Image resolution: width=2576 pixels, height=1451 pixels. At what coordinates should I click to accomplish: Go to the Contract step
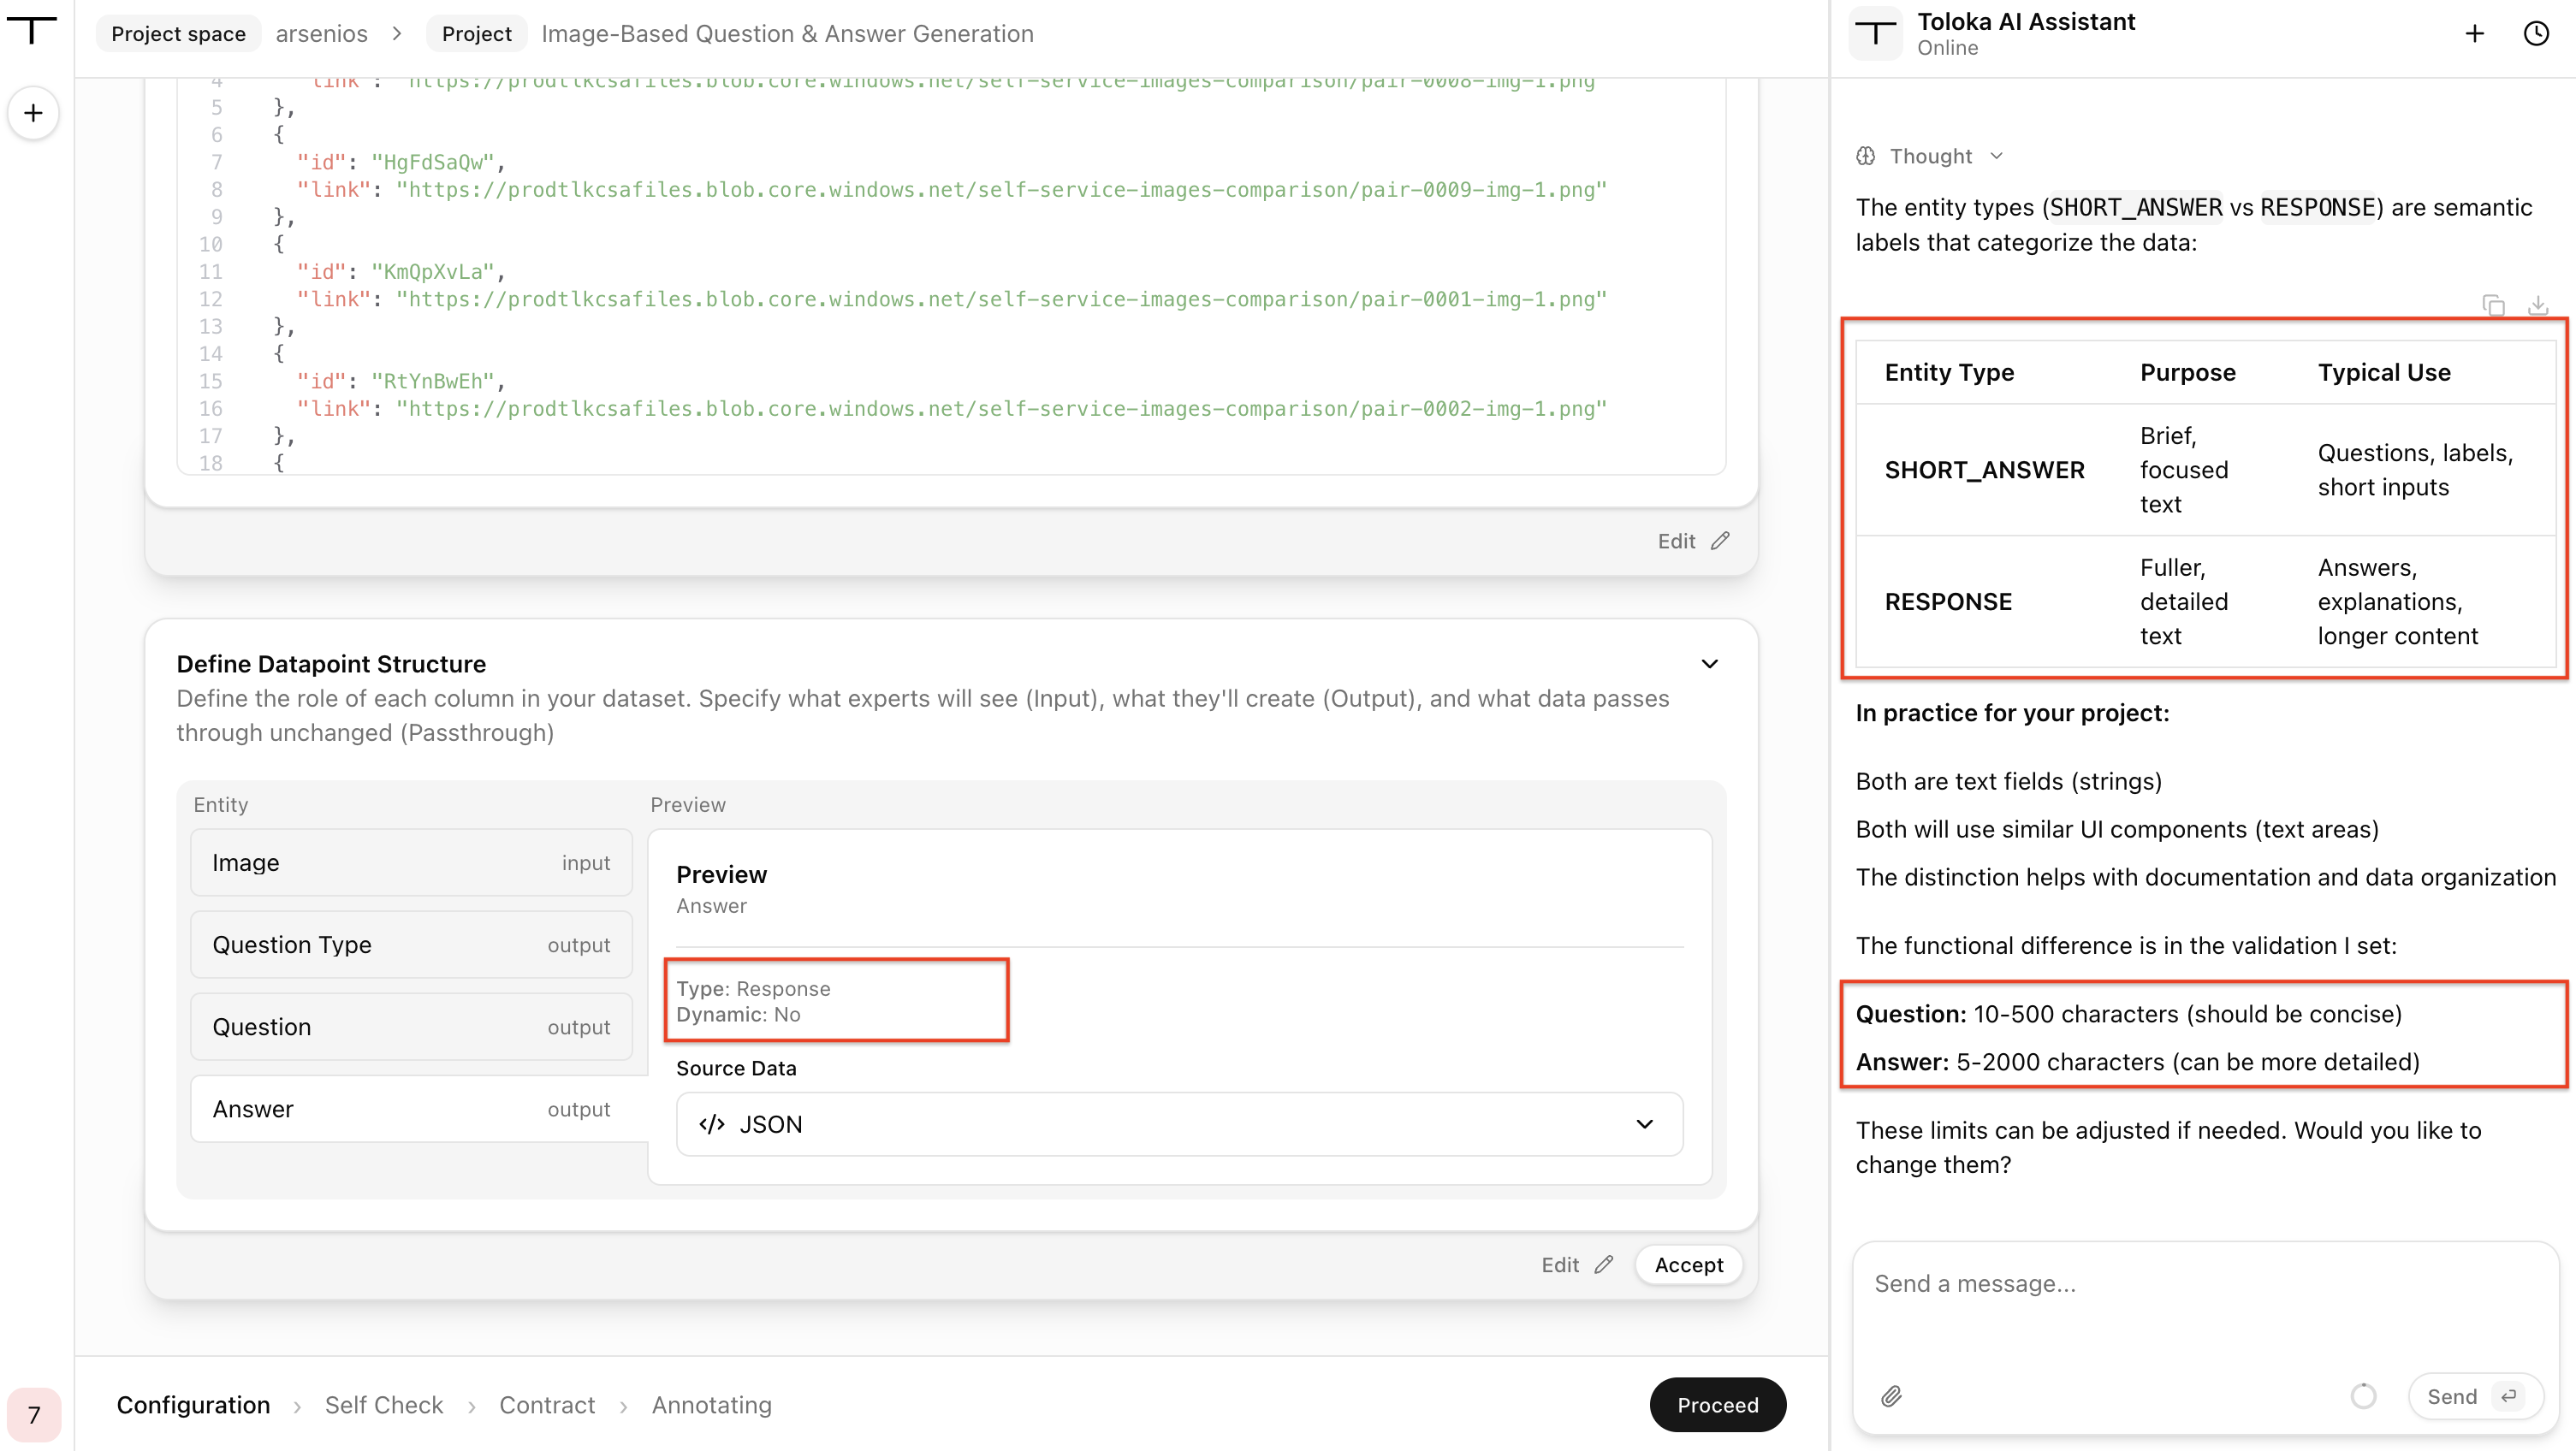tap(547, 1405)
